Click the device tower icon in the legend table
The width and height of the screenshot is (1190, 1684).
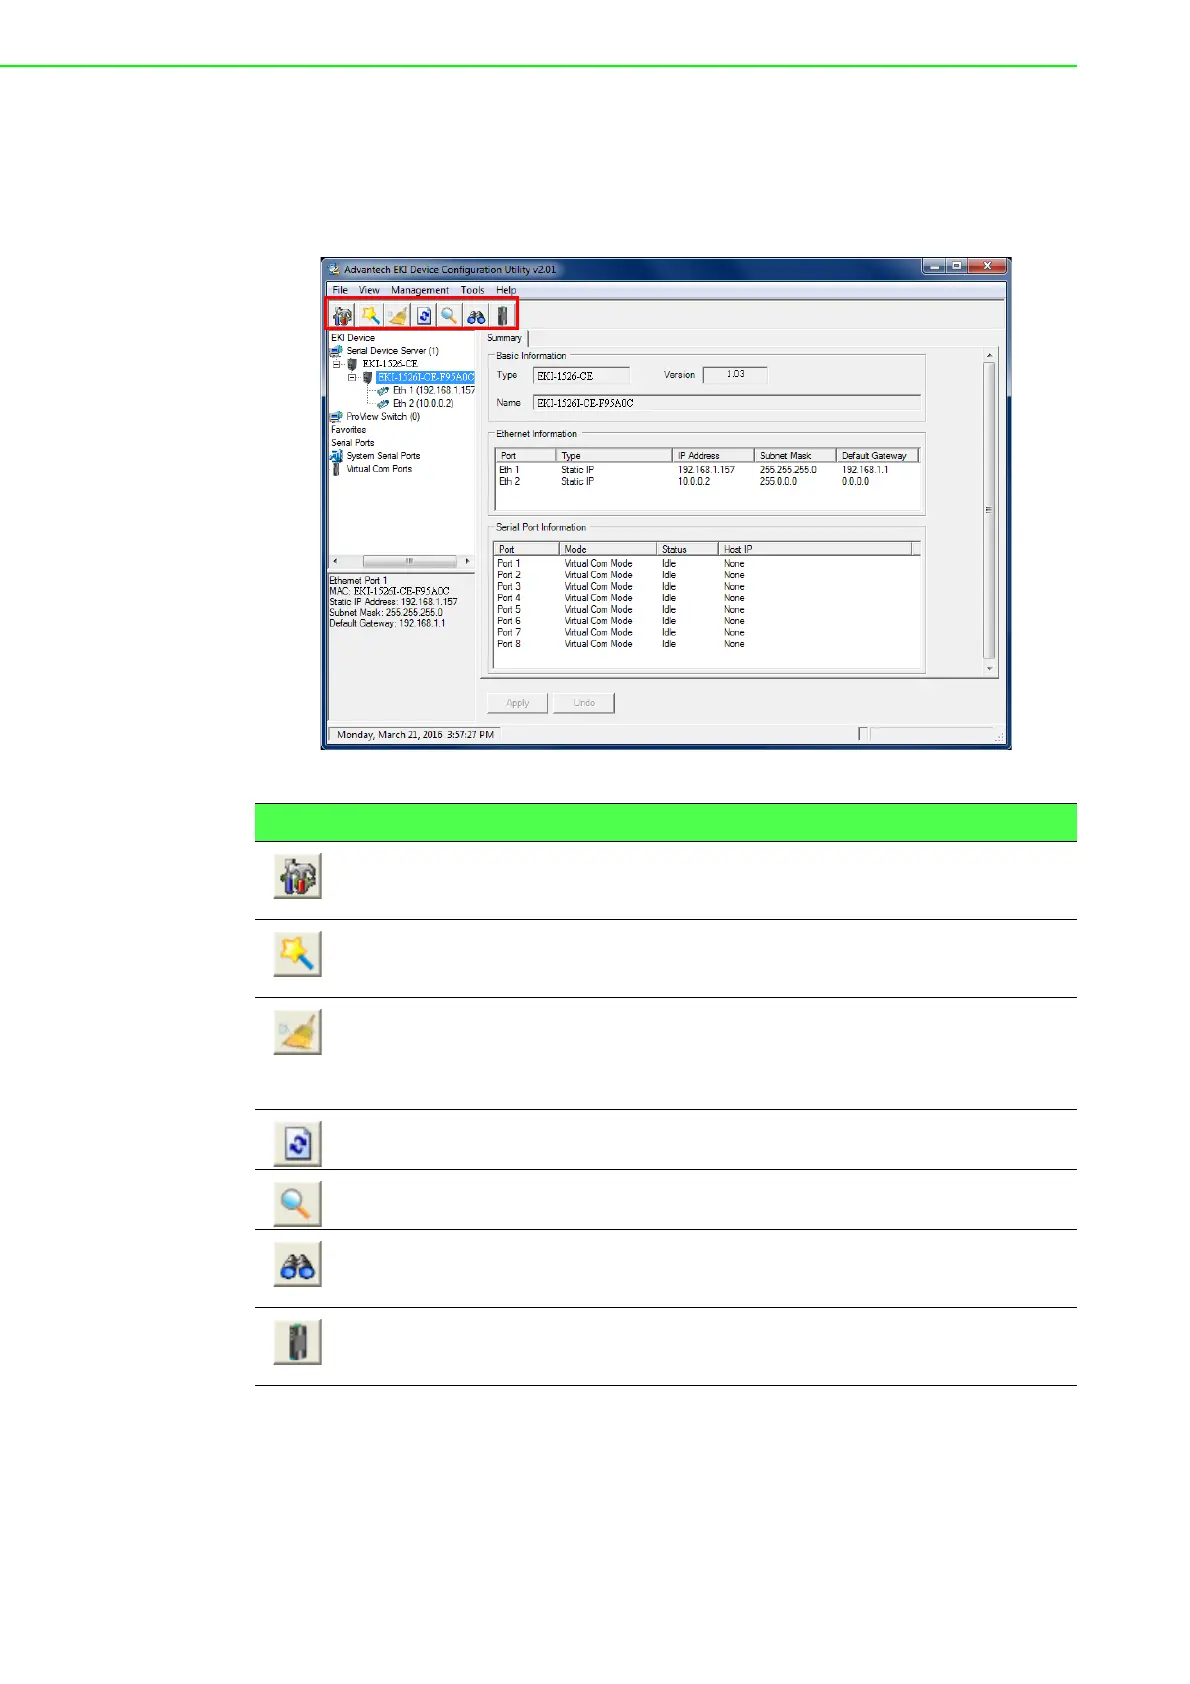click(298, 1342)
